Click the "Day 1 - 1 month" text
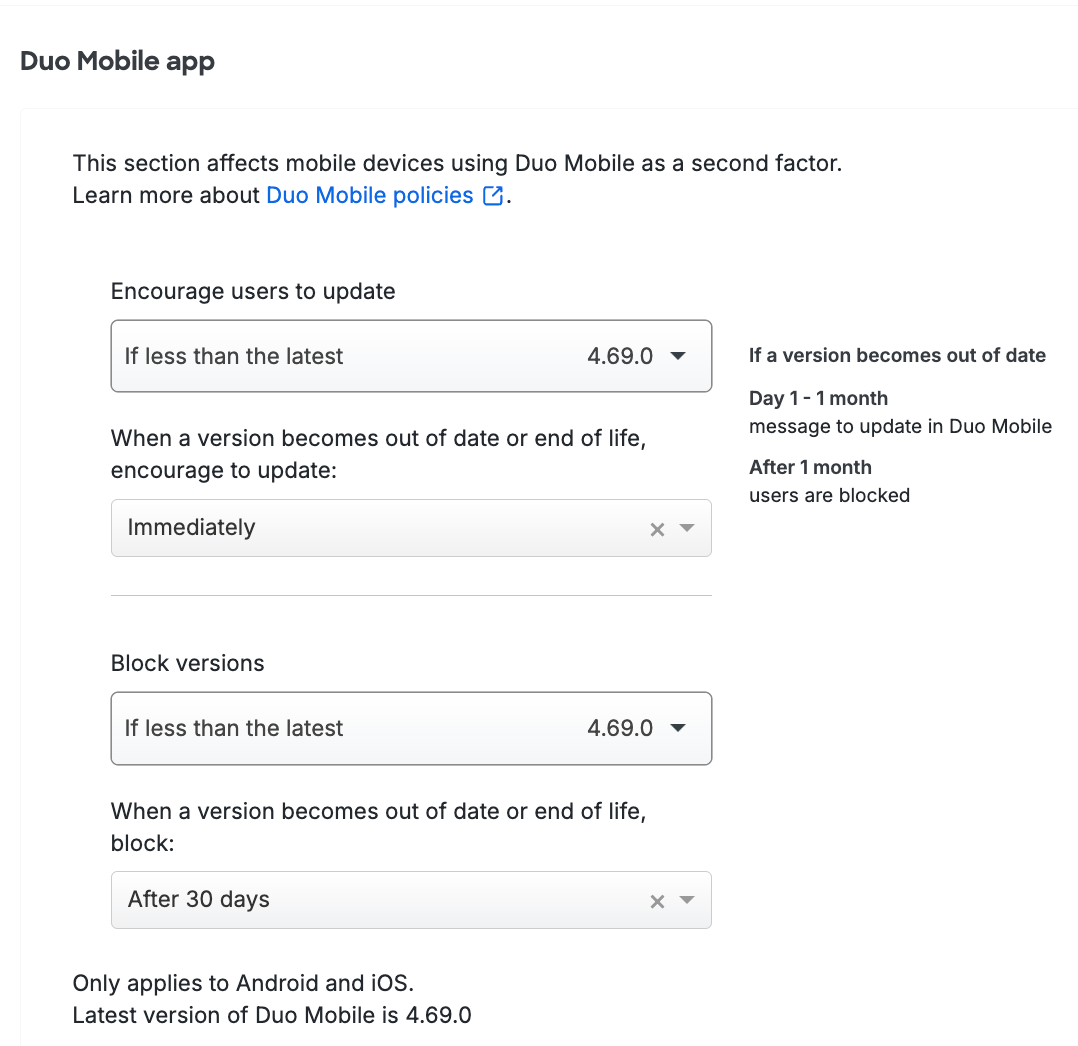The width and height of the screenshot is (1078, 1046). [x=818, y=398]
